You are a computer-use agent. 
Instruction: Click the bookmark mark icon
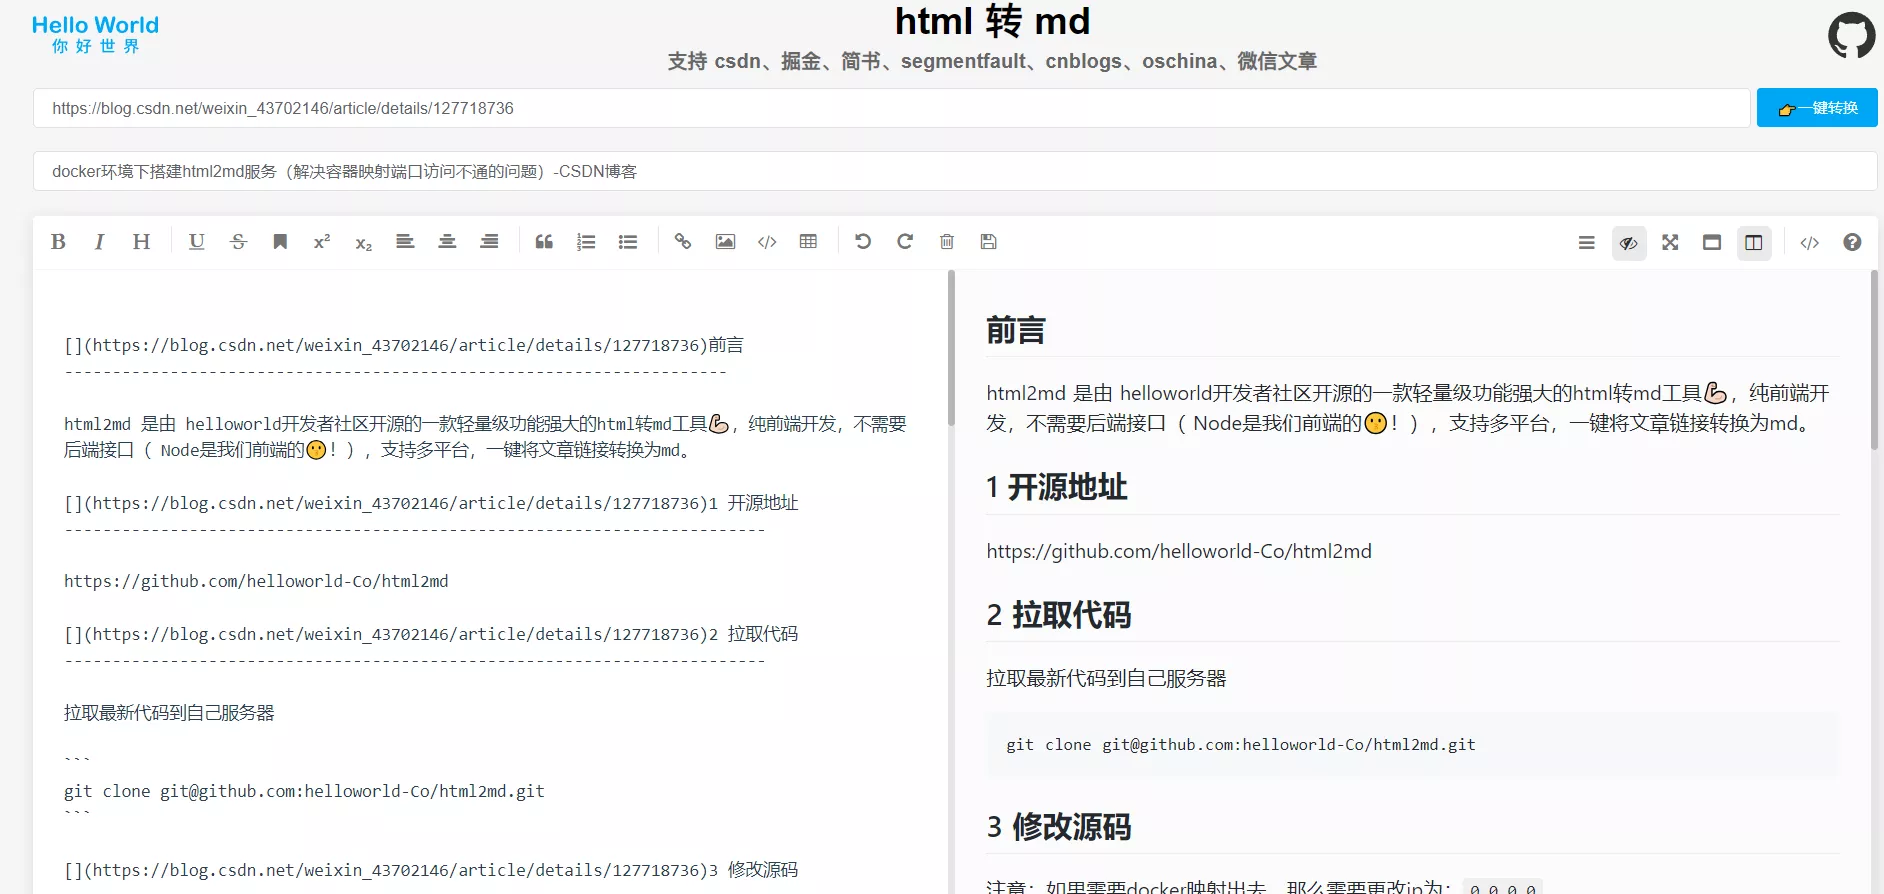pos(280,242)
